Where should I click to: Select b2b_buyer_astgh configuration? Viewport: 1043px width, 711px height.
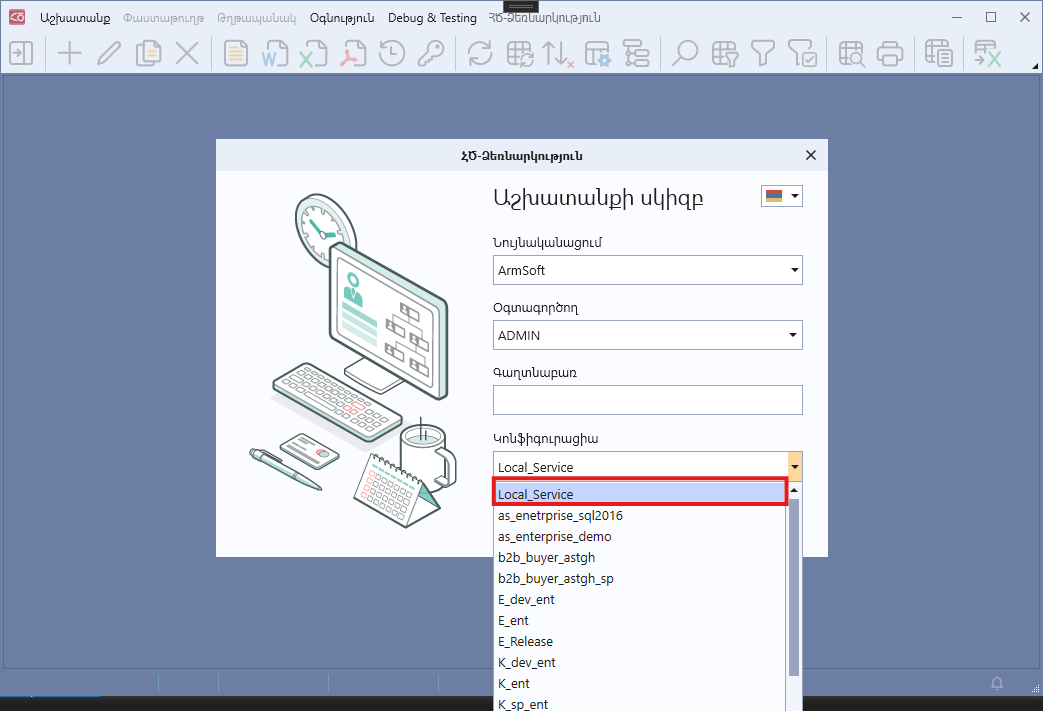pos(640,557)
